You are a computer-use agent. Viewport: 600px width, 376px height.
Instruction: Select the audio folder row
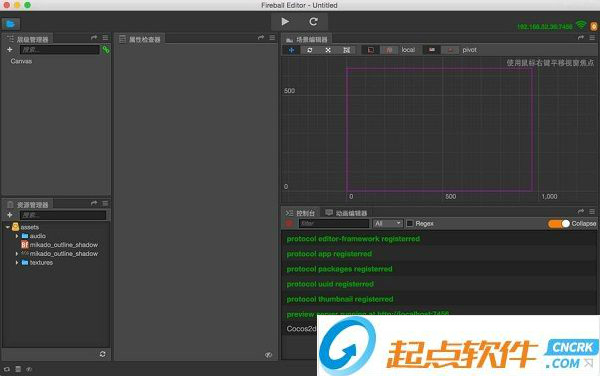[x=56, y=236]
